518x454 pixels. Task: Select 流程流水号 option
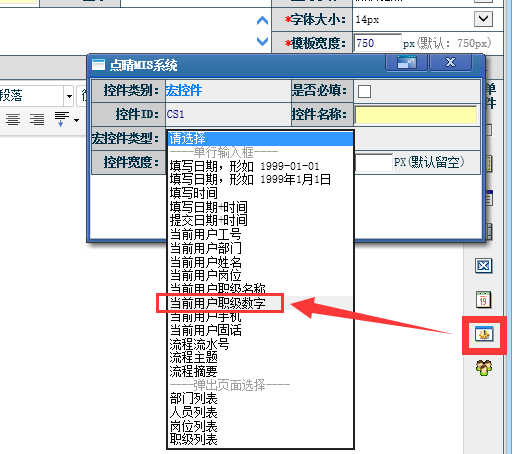coord(199,344)
